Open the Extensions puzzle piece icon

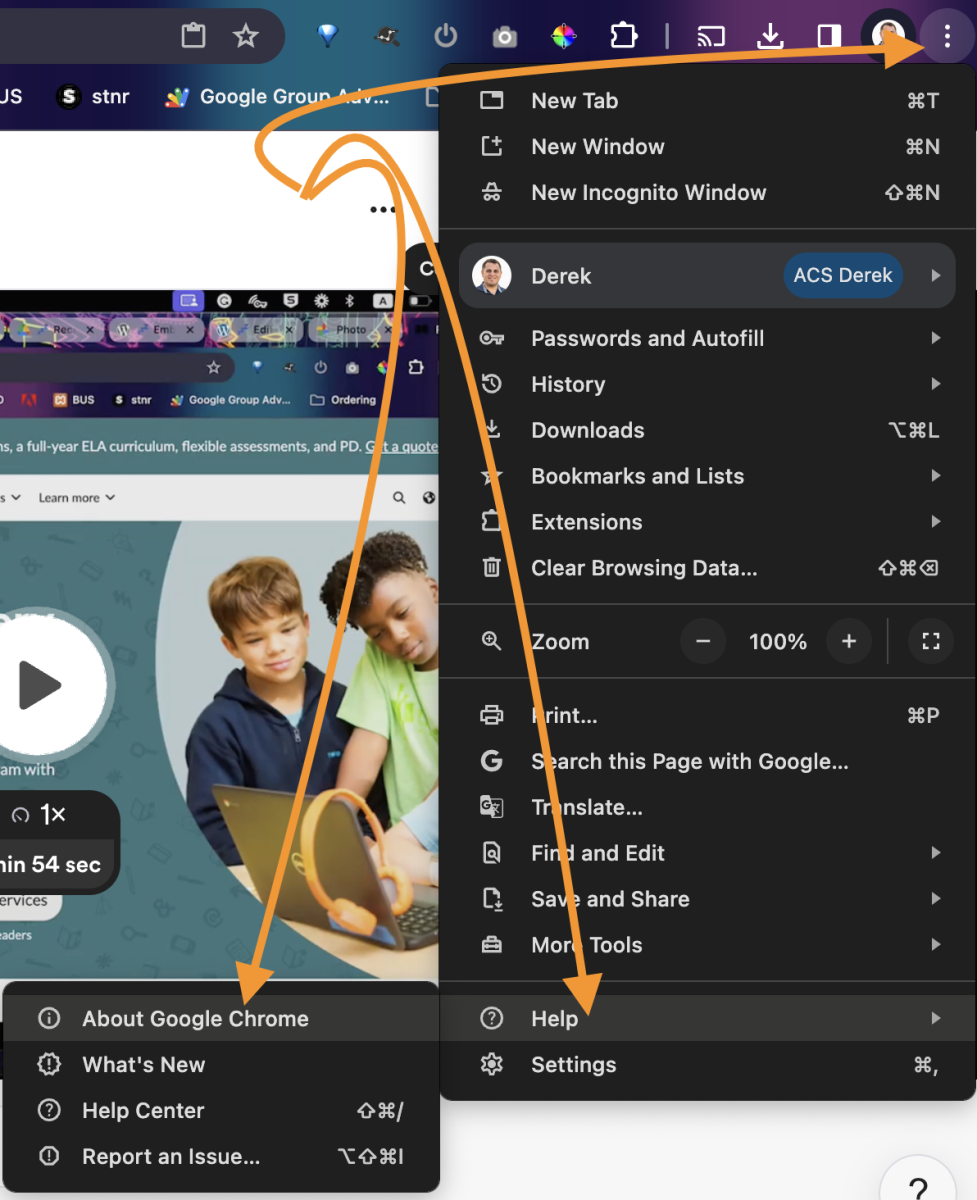pyautogui.click(x=624, y=37)
